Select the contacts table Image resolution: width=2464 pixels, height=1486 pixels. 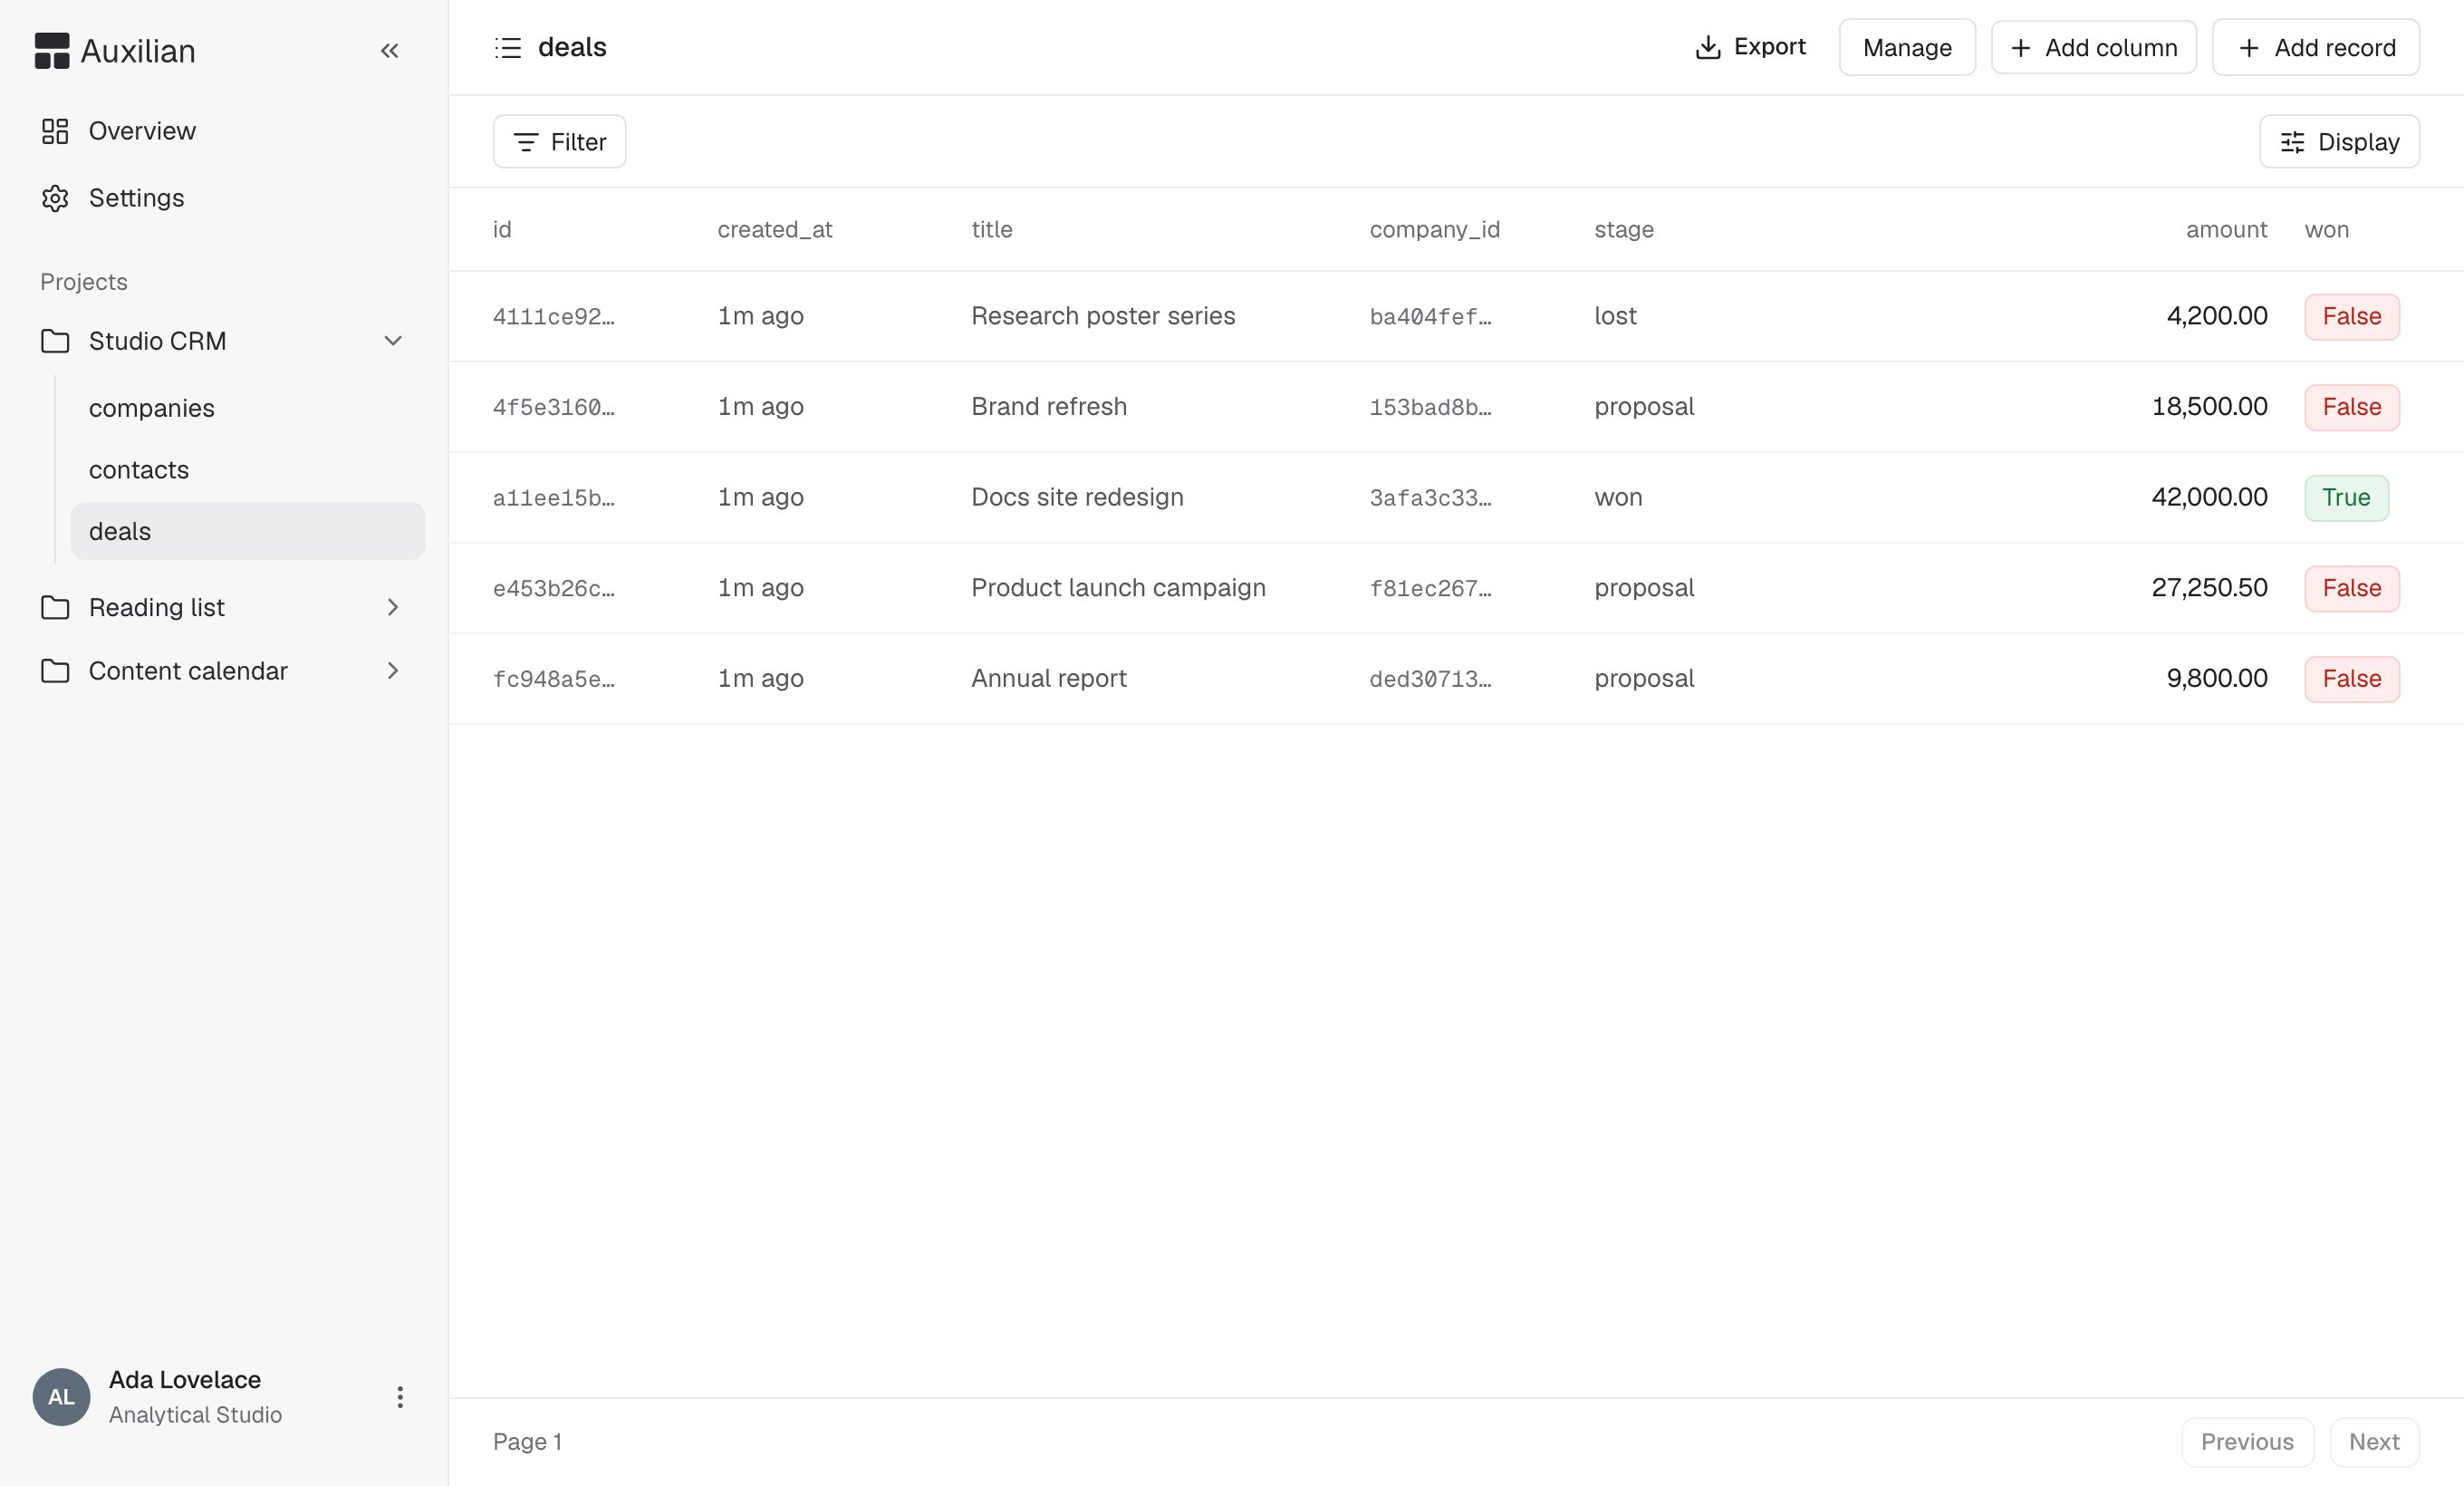tap(247, 470)
